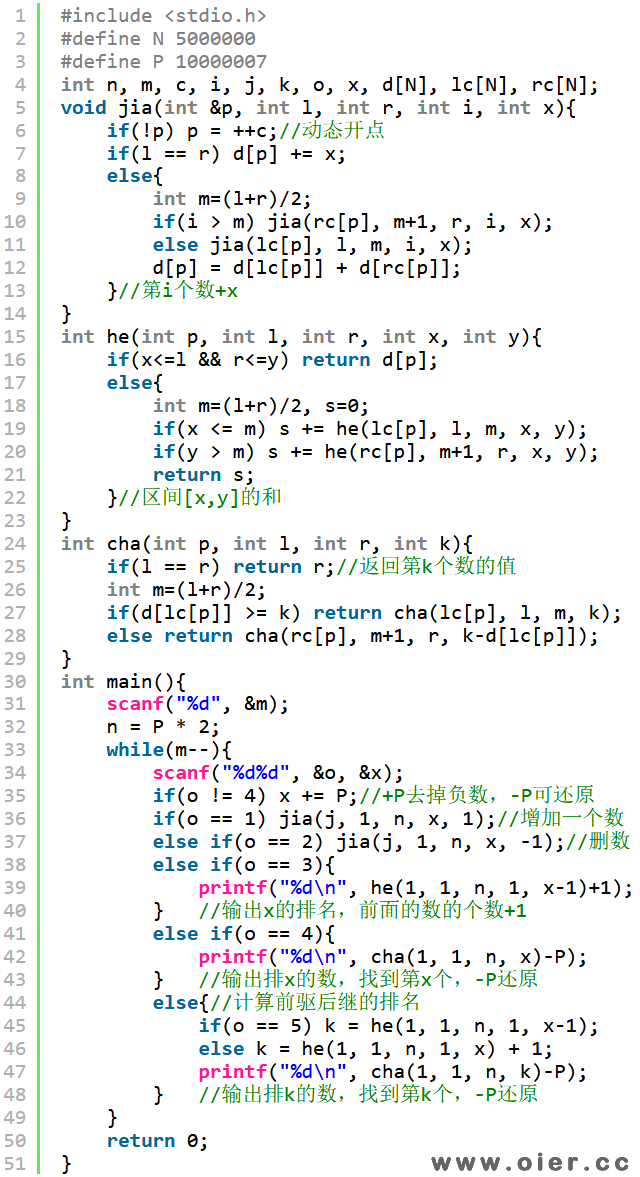Click 'else k = he(1, 1, n, 1, x) + 1;'
This screenshot has width=640, height=1177.
pos(376,1049)
